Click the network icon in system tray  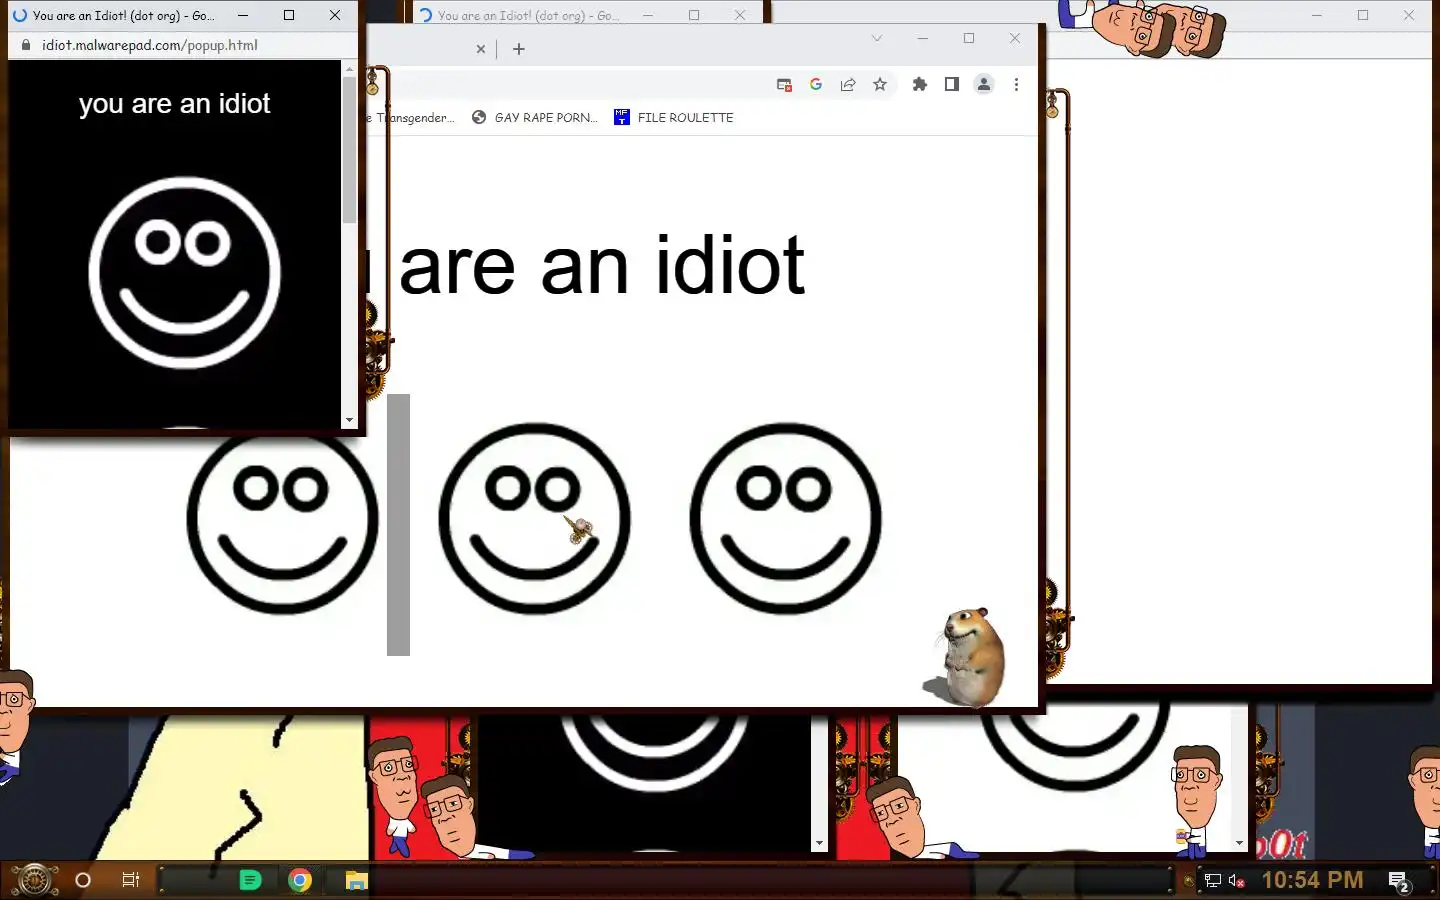click(x=1213, y=881)
